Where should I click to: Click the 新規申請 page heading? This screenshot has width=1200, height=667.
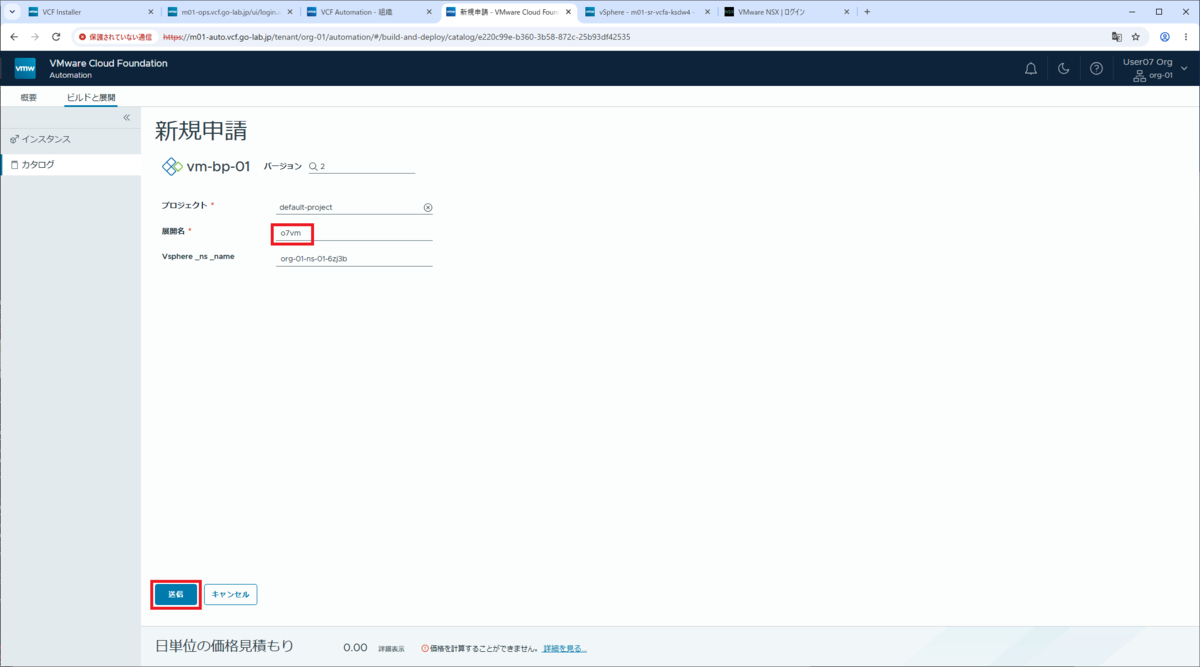click(x=201, y=131)
